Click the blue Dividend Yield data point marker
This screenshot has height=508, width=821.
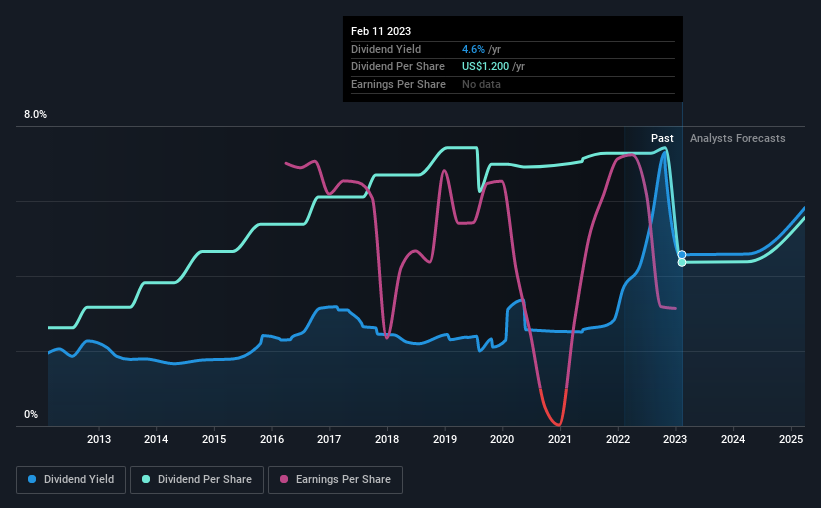682,255
